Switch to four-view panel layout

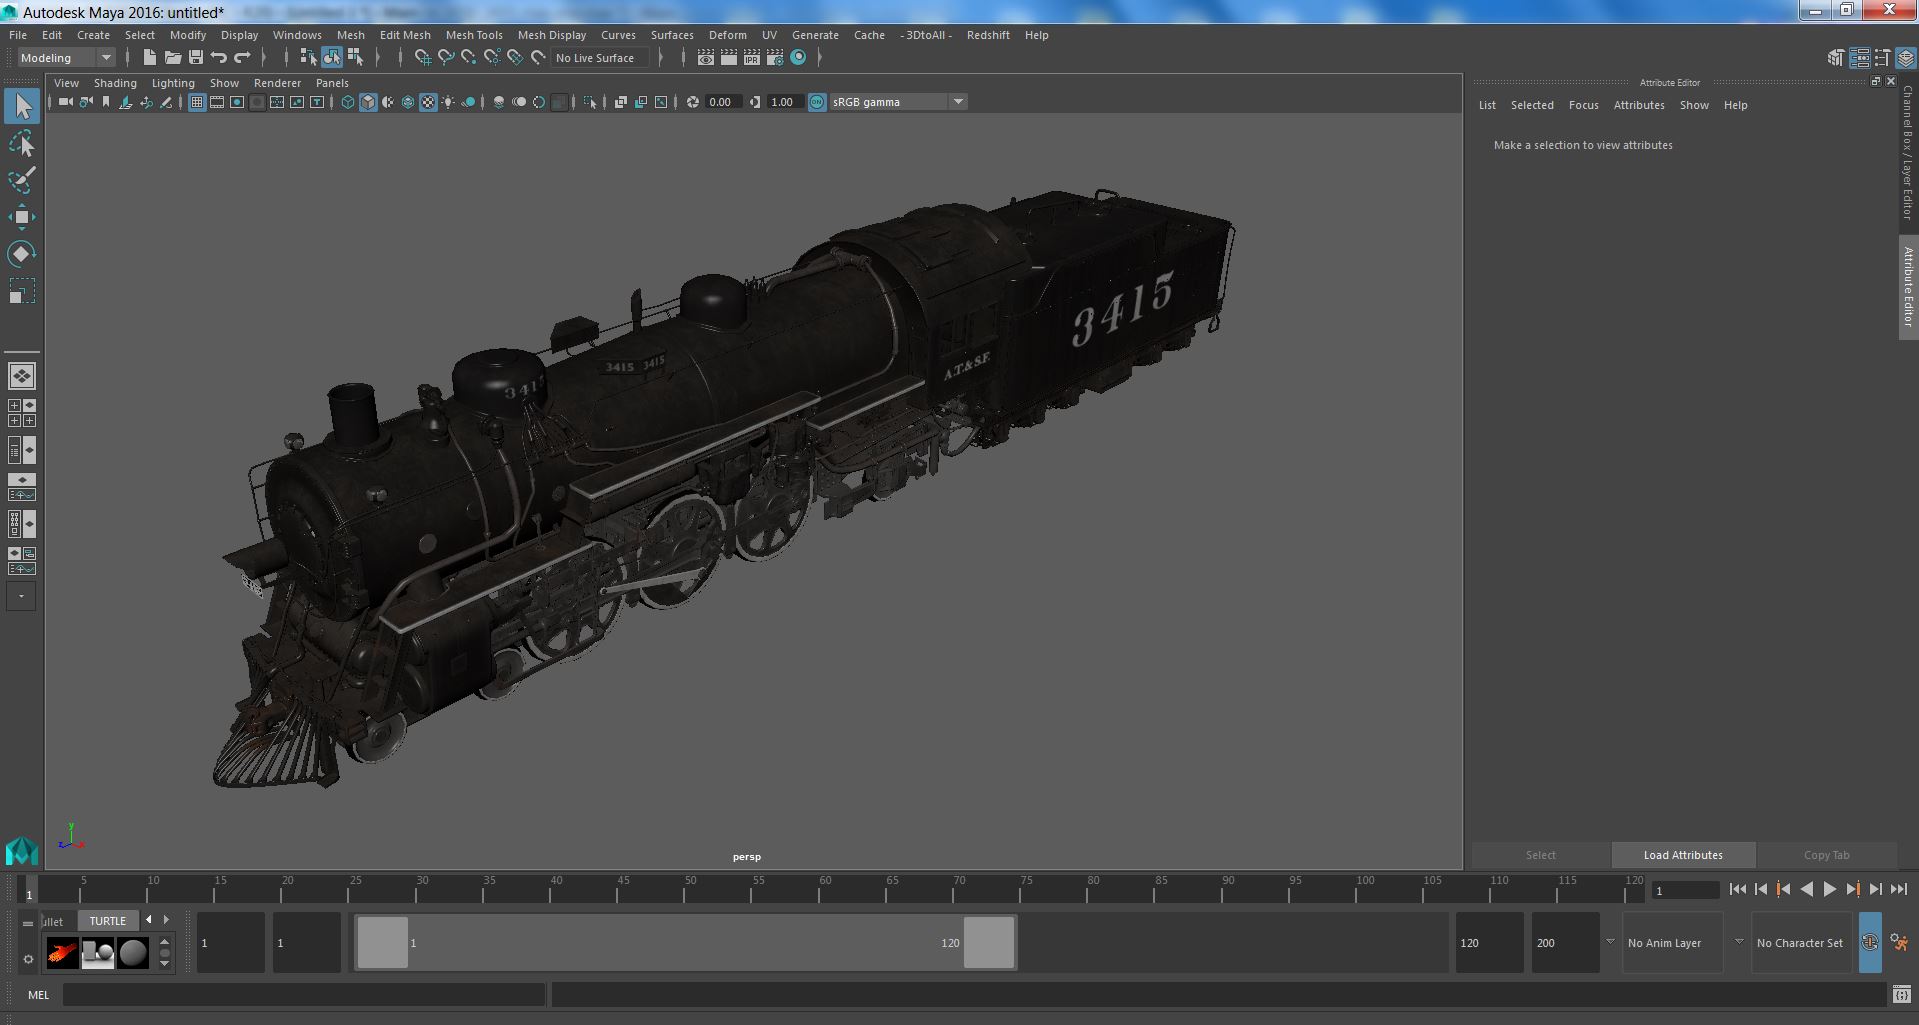[x=22, y=413]
